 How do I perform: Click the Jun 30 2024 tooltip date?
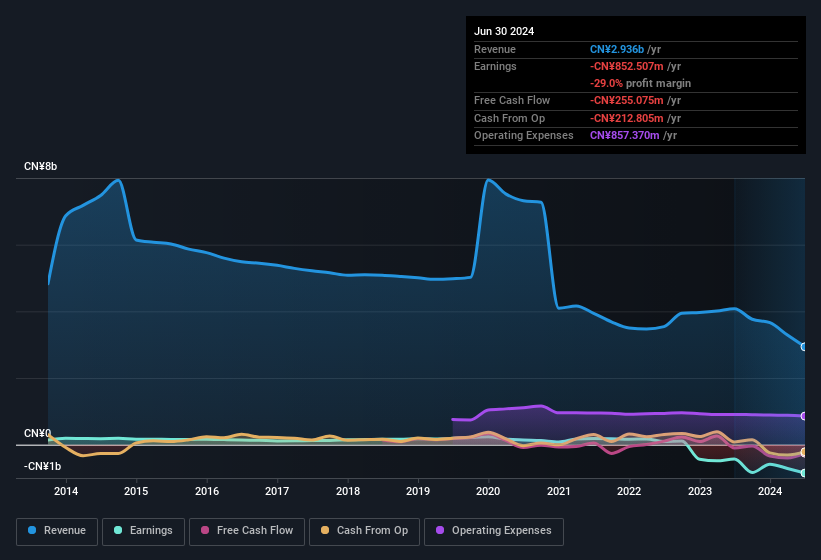(504, 31)
